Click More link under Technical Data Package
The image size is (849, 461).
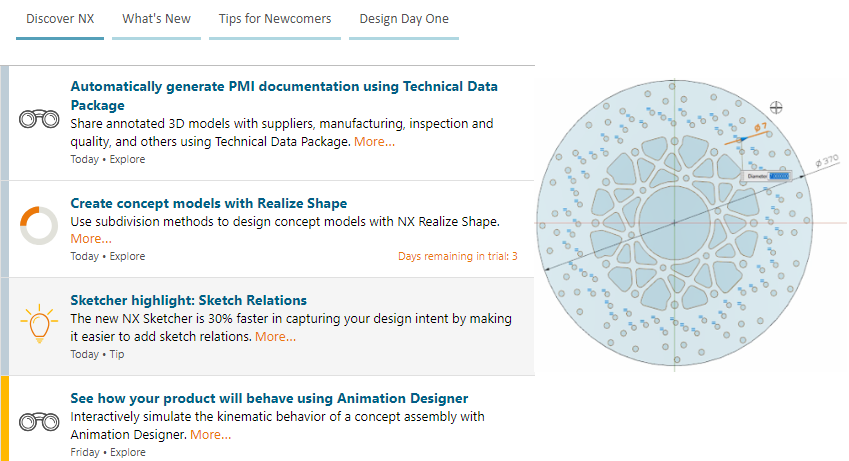tap(375, 141)
